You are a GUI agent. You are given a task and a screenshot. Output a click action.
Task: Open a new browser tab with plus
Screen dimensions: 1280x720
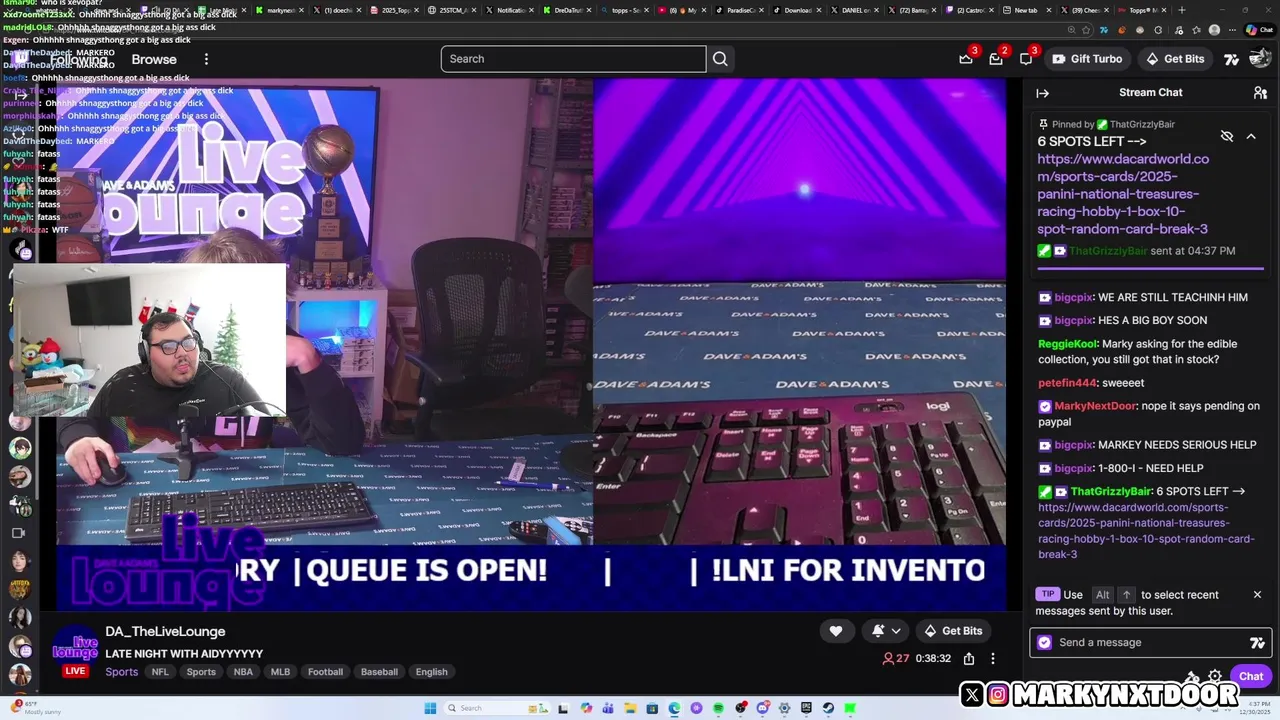pyautogui.click(x=1182, y=10)
